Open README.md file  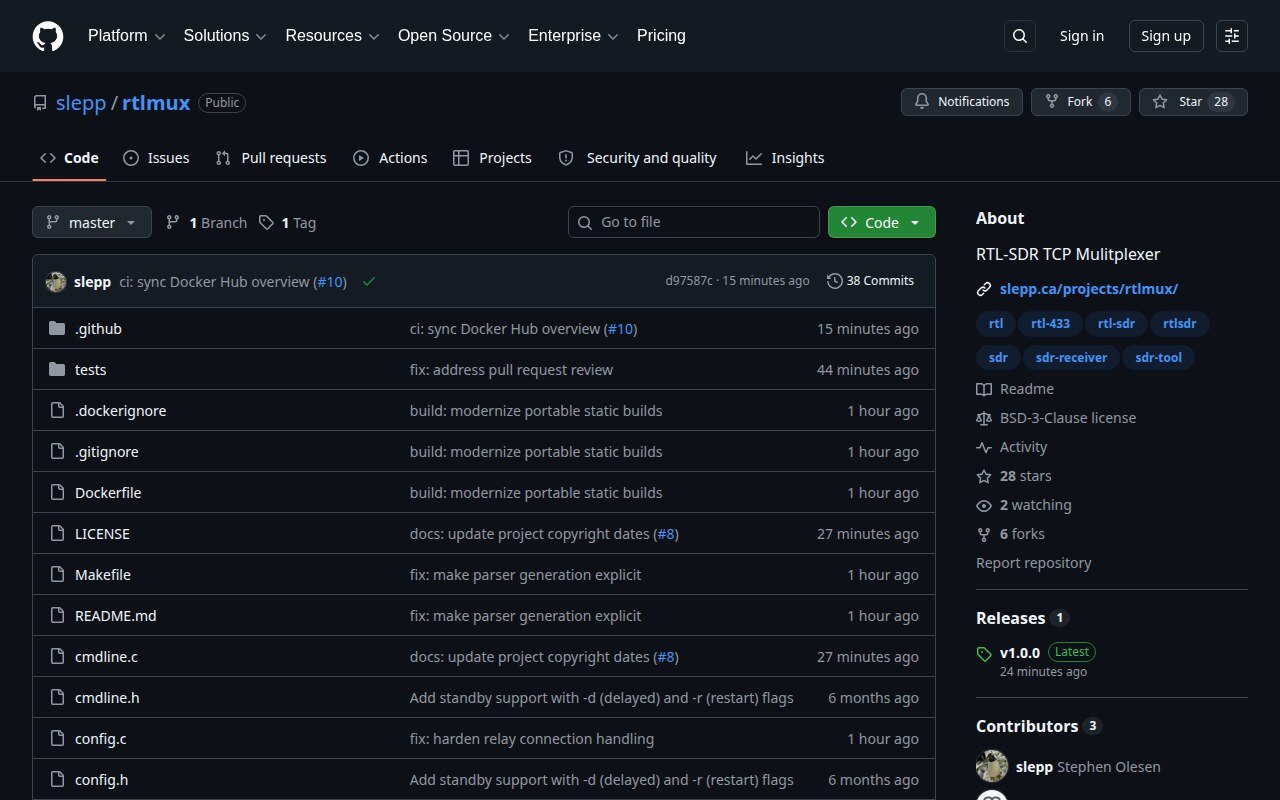pyautogui.click(x=116, y=616)
